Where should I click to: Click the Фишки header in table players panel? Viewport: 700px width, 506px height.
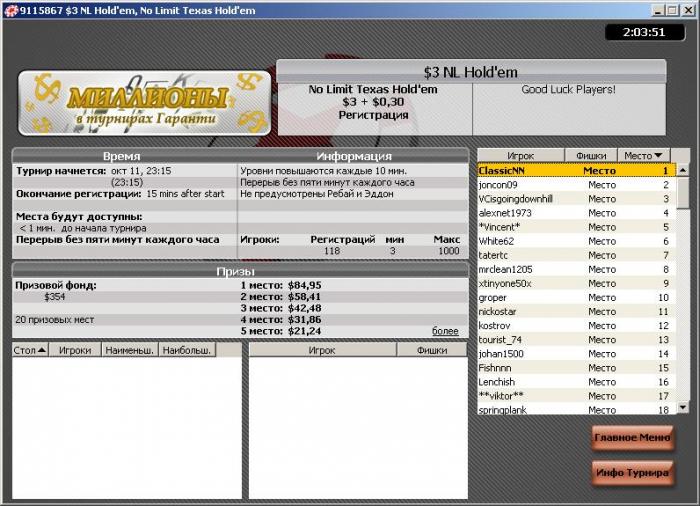[432, 350]
